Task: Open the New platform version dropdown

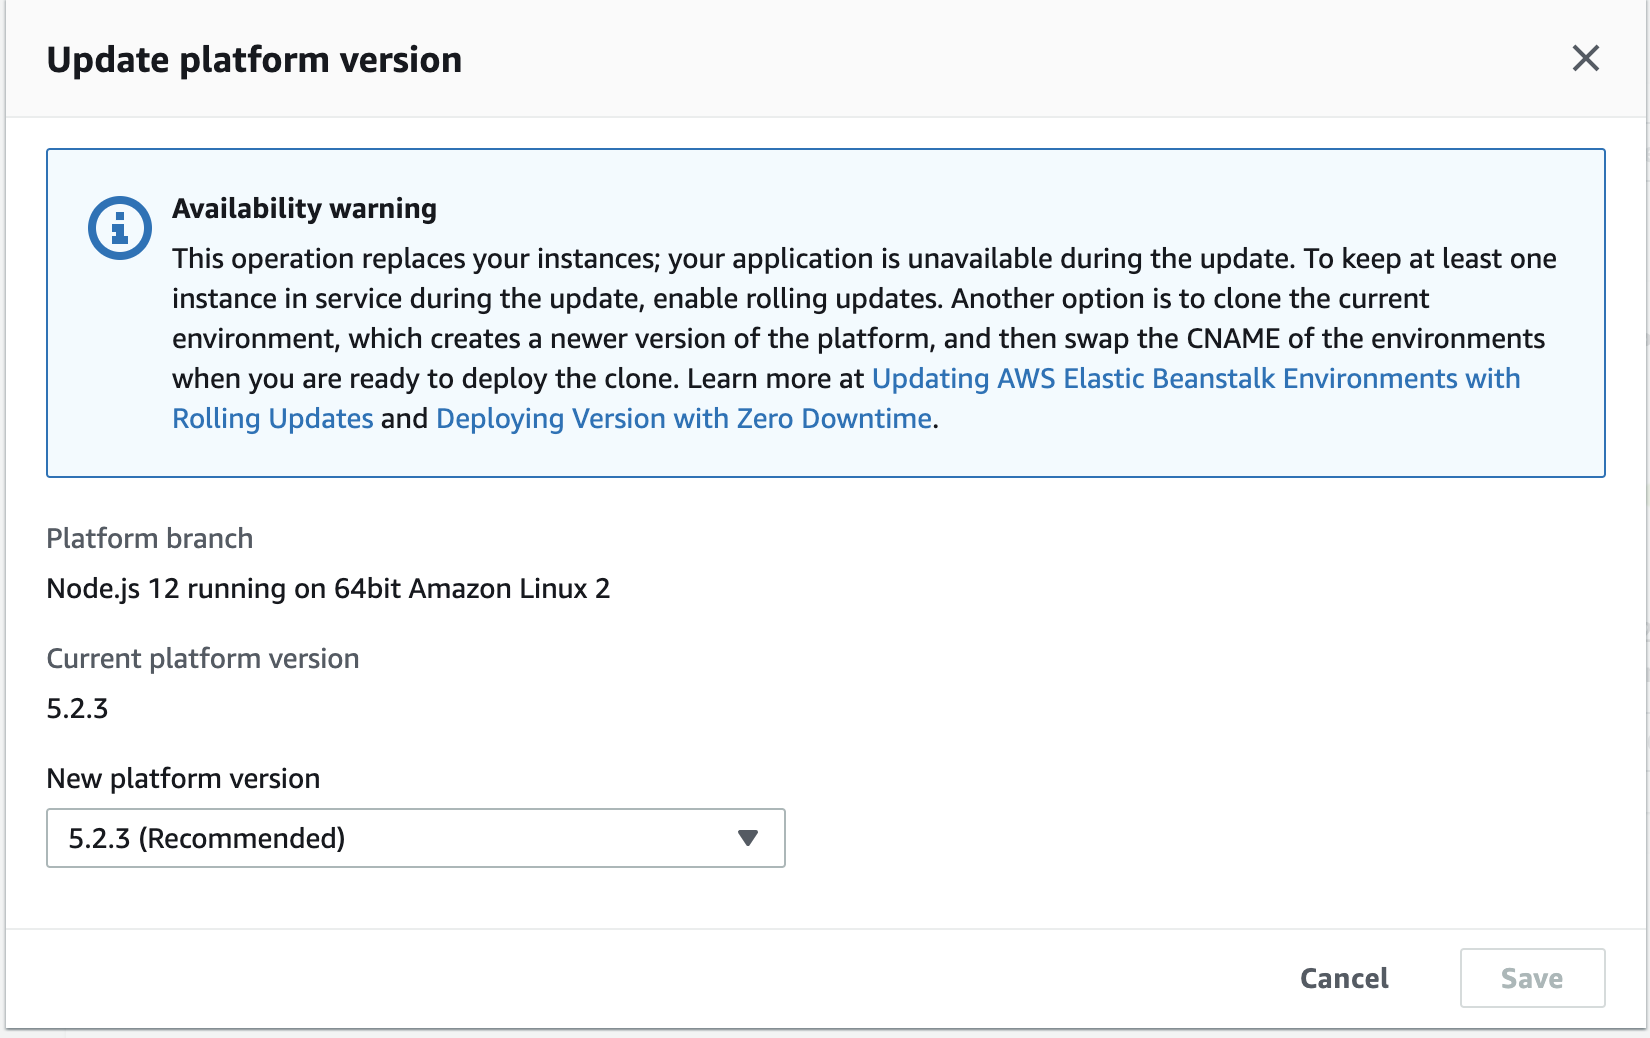Action: coord(415,838)
